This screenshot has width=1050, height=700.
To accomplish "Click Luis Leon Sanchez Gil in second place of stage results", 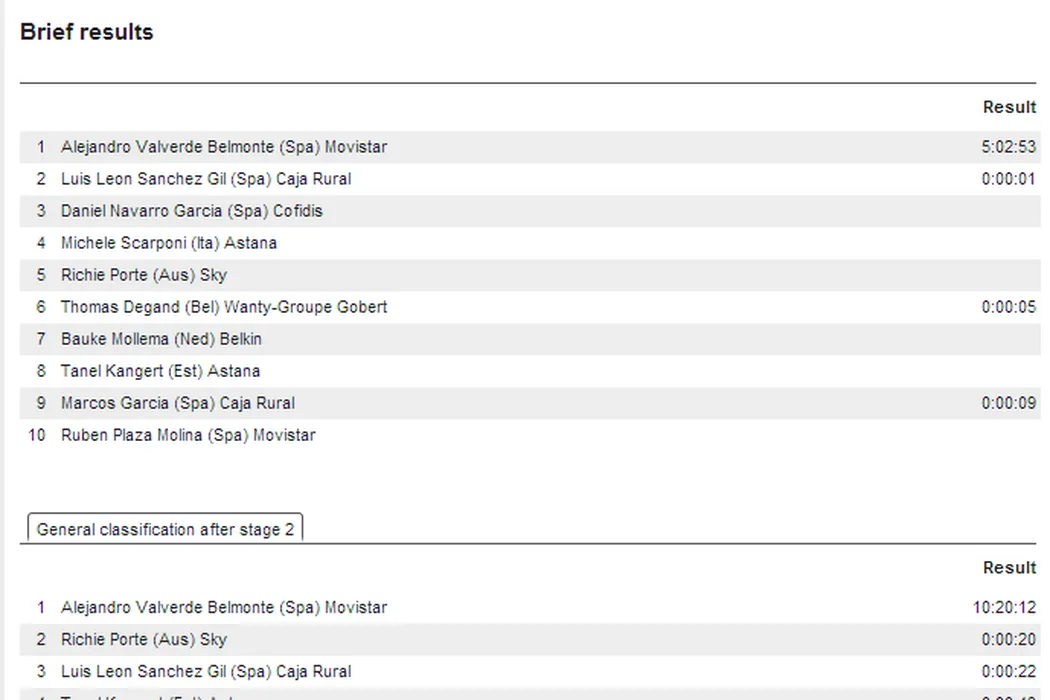I will 205,179.
